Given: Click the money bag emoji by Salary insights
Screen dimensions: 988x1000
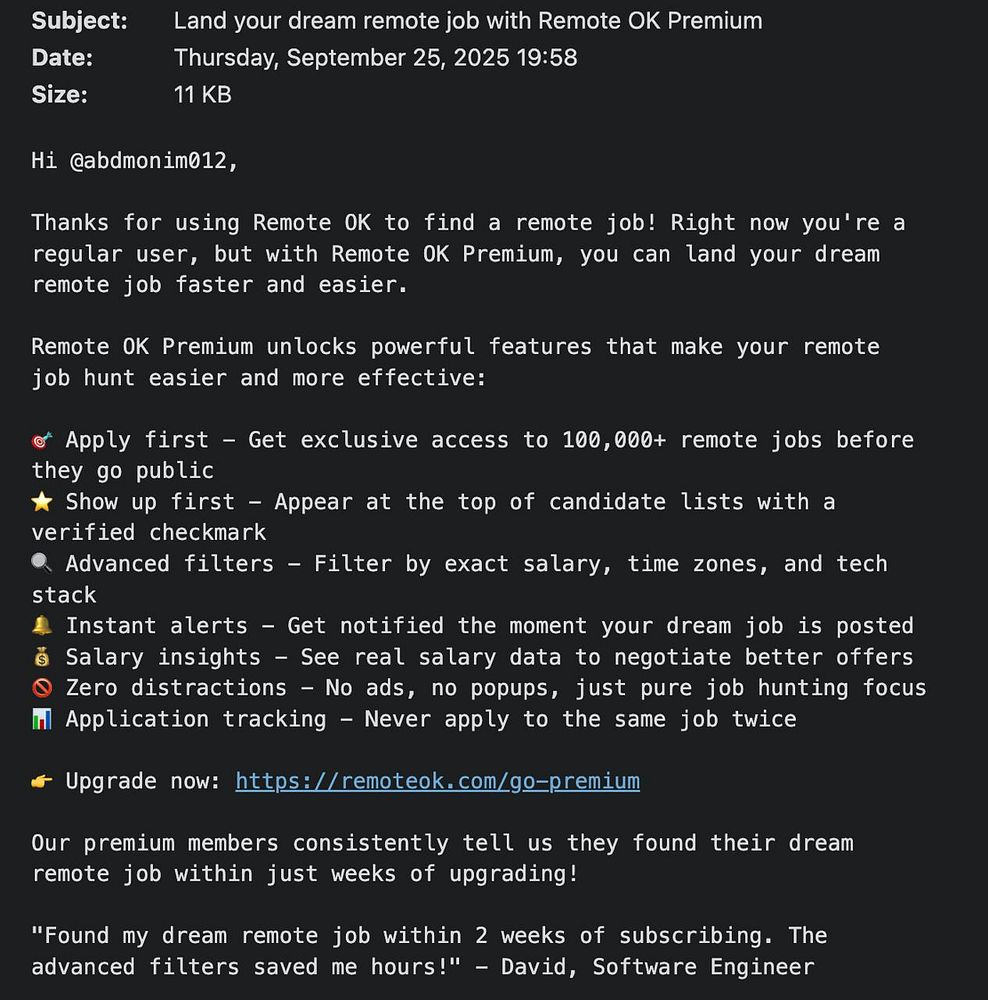Looking at the screenshot, I should coord(41,657).
